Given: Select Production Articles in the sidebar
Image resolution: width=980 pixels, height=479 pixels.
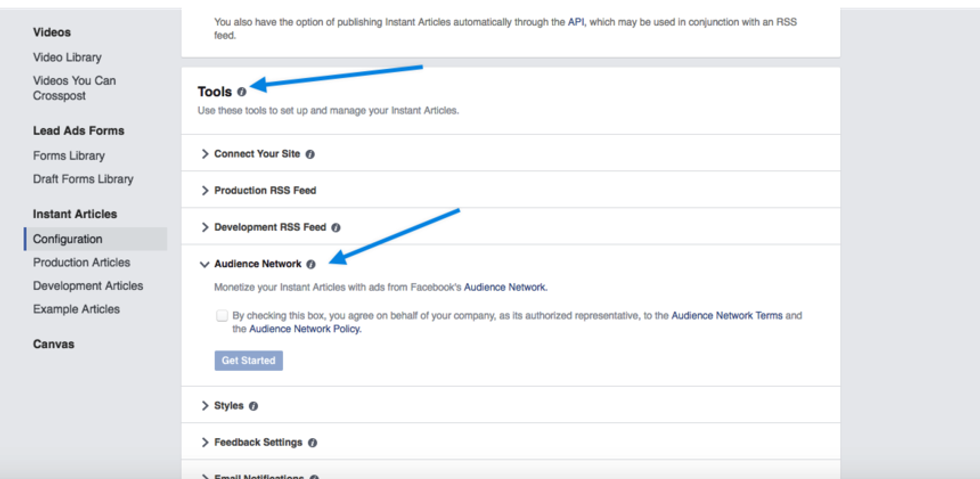Looking at the screenshot, I should pyautogui.click(x=81, y=263).
